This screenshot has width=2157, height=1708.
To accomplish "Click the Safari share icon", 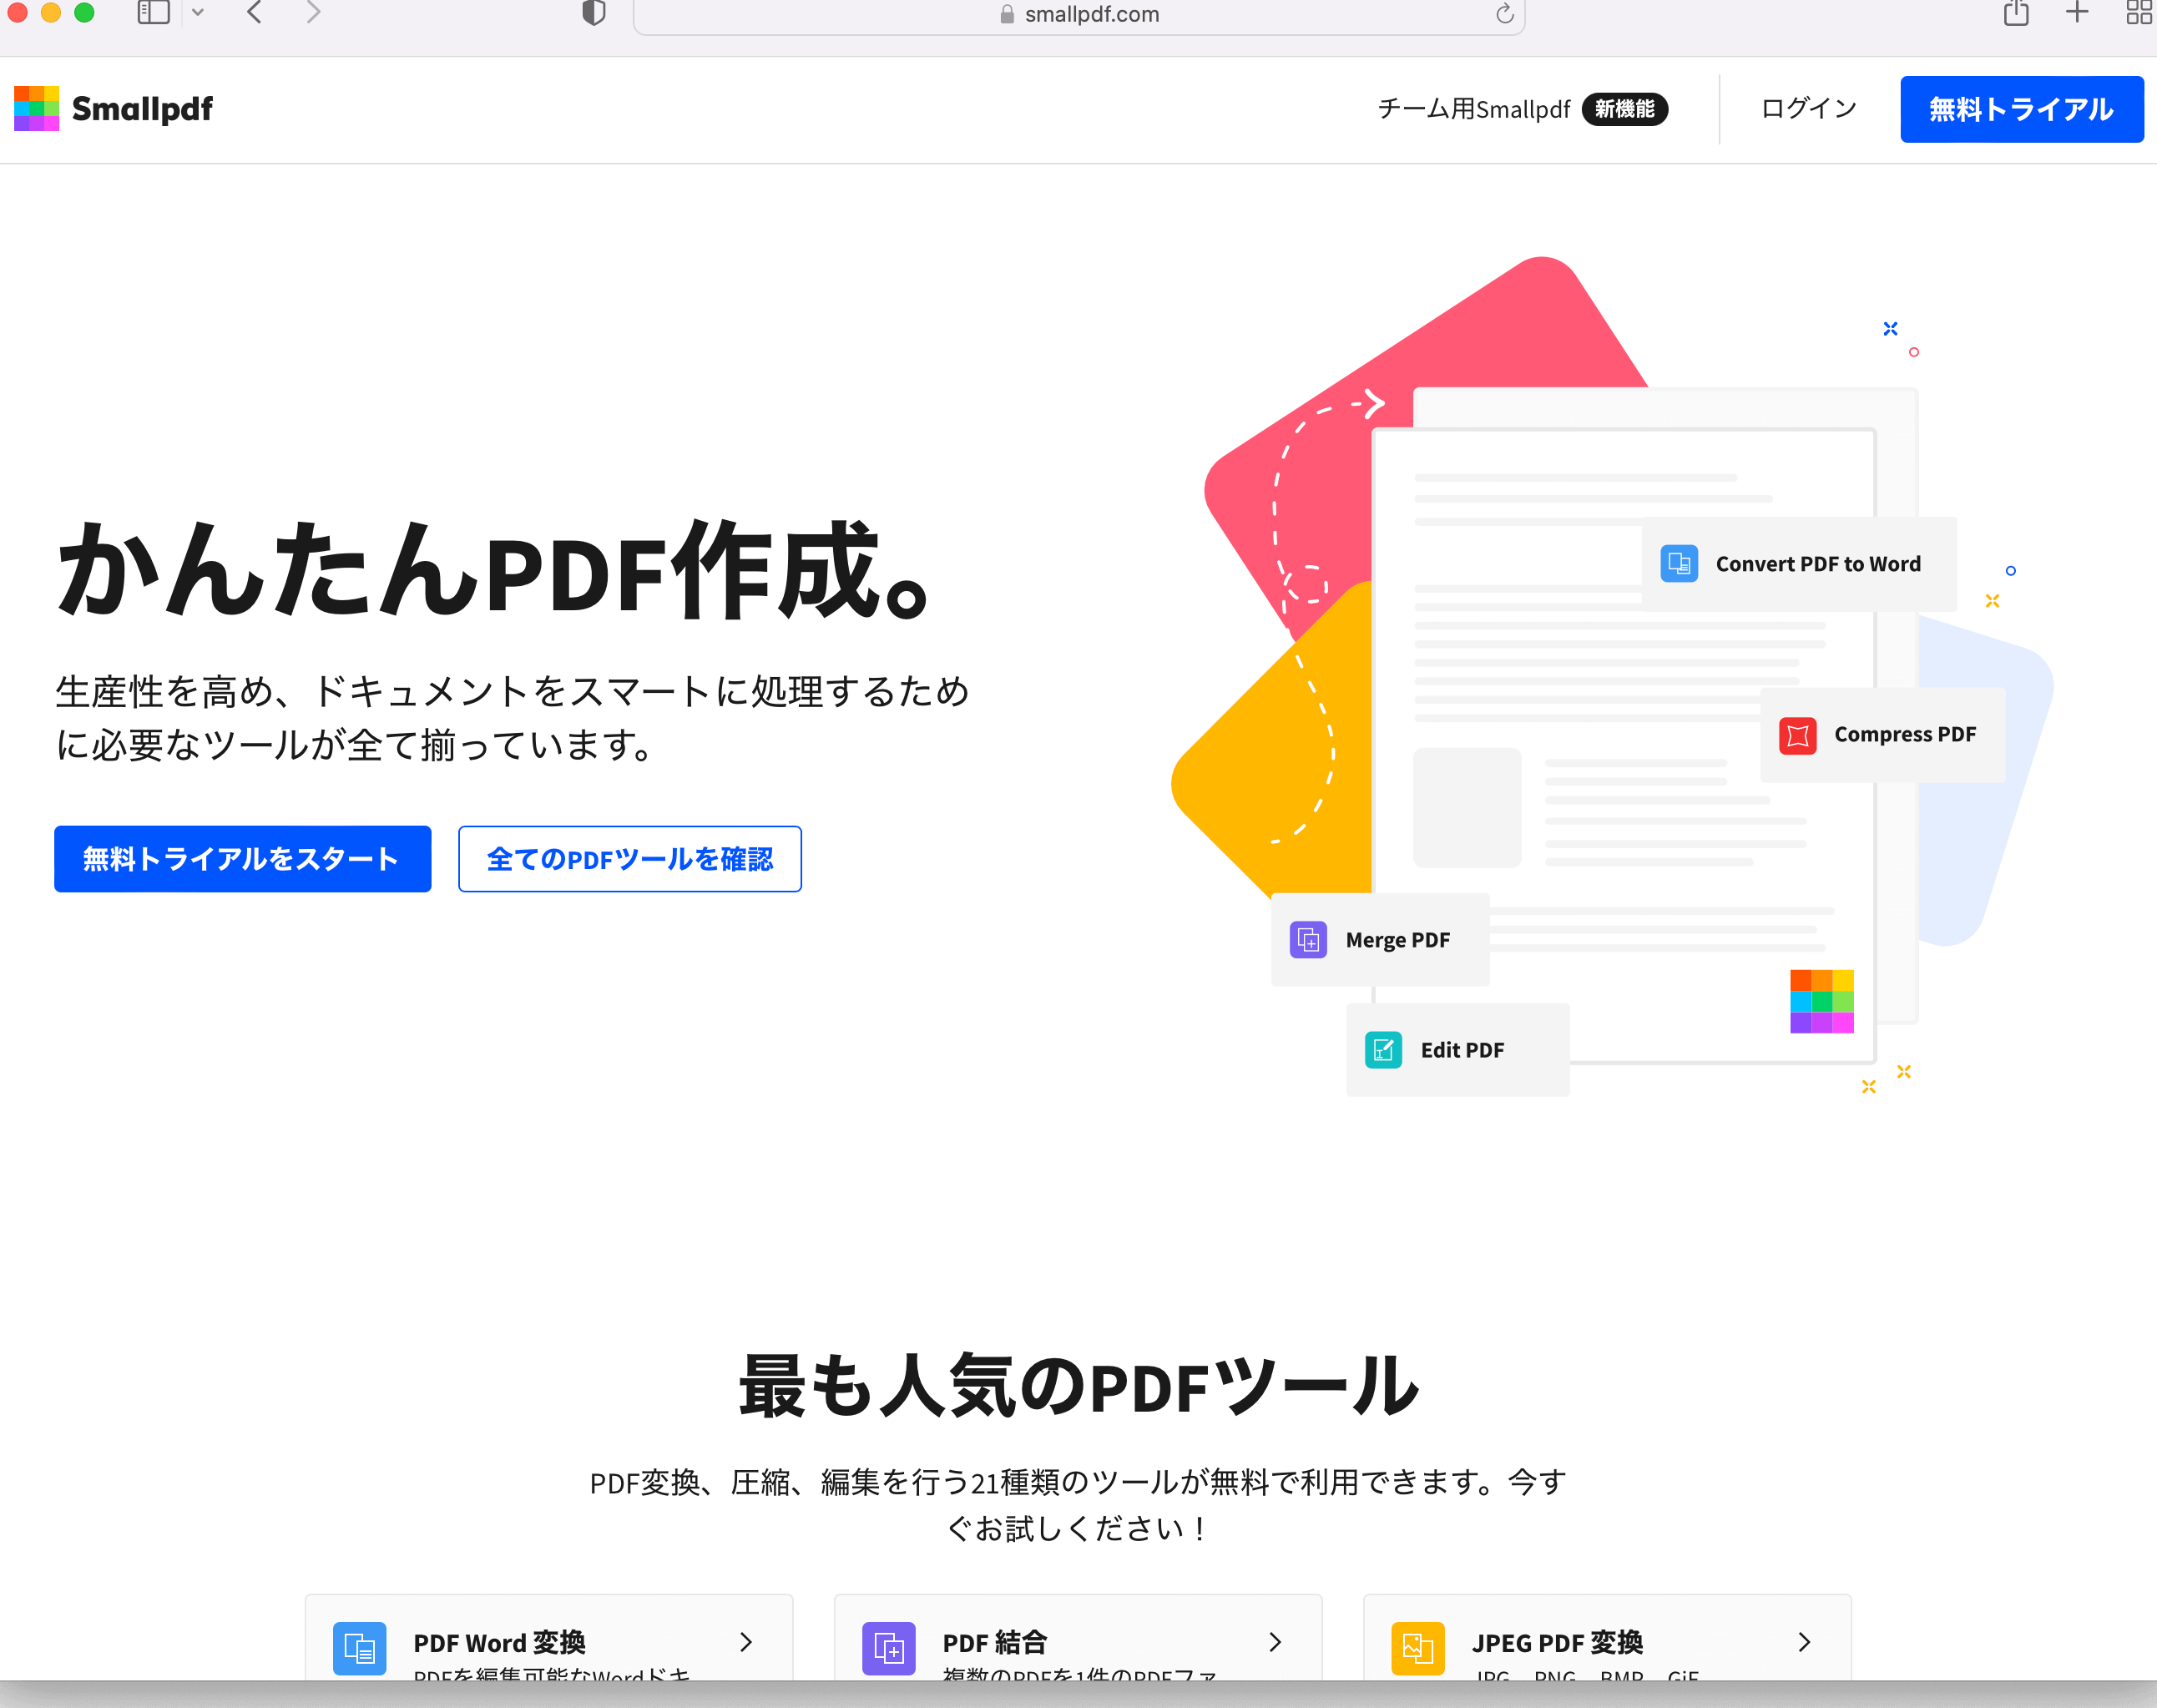I will coord(2016,13).
